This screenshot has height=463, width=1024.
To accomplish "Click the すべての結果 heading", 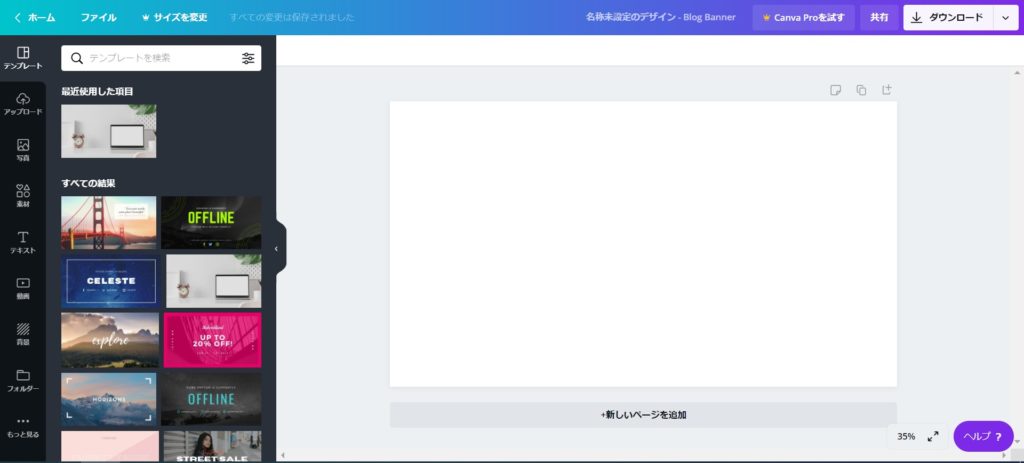I will click(88, 183).
